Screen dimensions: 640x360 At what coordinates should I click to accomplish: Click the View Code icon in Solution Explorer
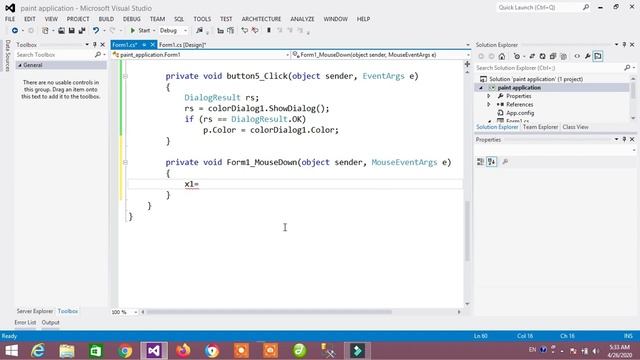point(577,56)
